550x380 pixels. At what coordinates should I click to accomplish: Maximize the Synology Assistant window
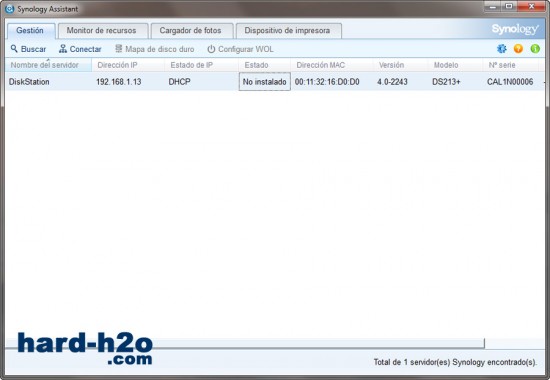coord(509,7)
